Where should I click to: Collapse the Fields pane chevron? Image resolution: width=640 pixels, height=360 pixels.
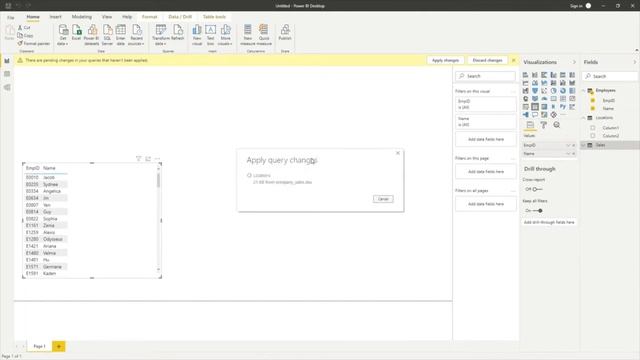[635, 62]
